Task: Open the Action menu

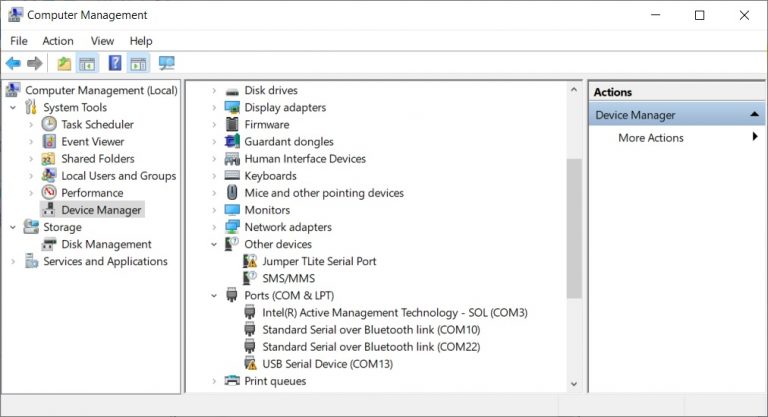Action: click(58, 41)
